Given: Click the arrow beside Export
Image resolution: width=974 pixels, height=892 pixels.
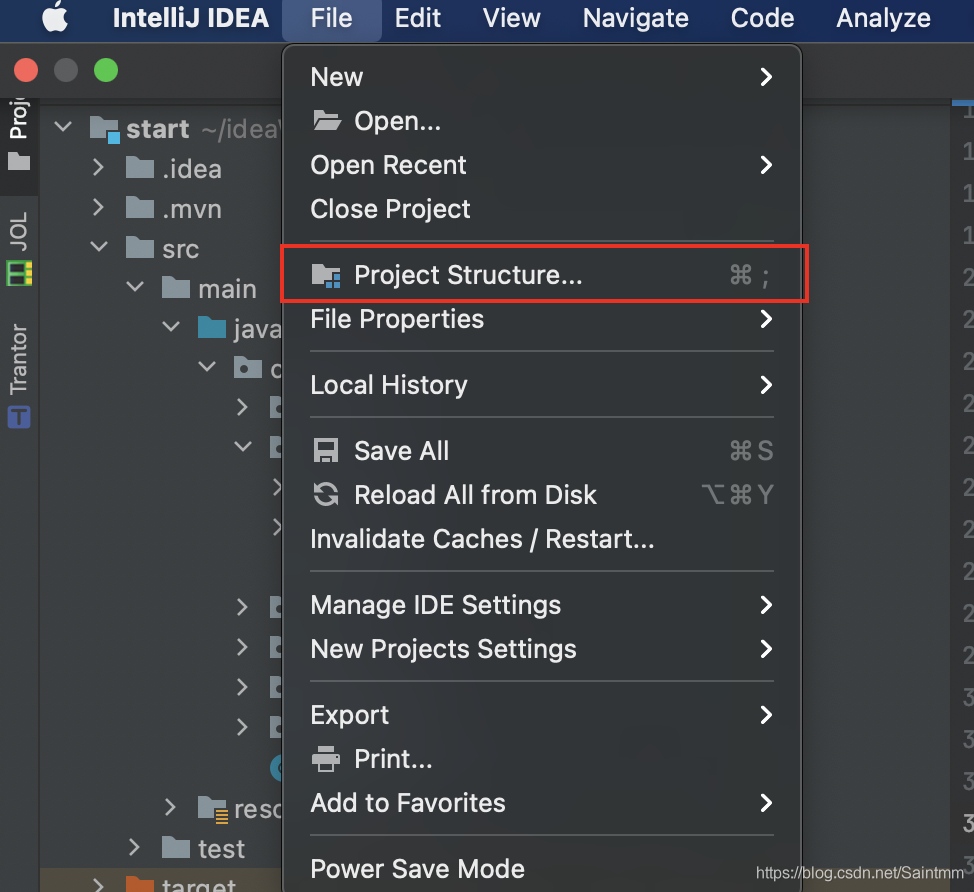Looking at the screenshot, I should (x=767, y=715).
